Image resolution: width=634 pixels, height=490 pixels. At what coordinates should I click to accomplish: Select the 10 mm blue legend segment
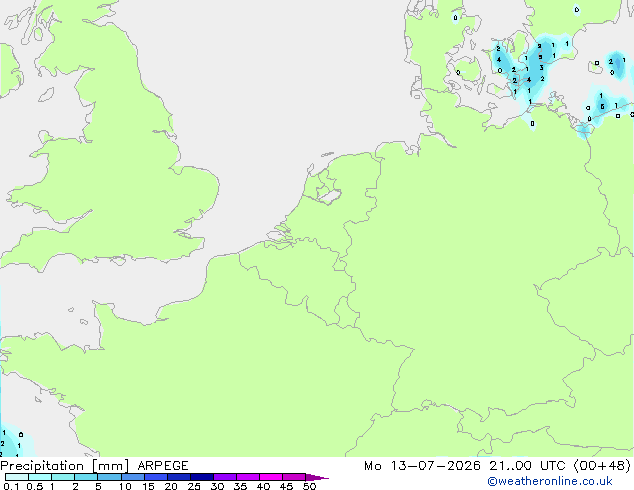coord(133,477)
